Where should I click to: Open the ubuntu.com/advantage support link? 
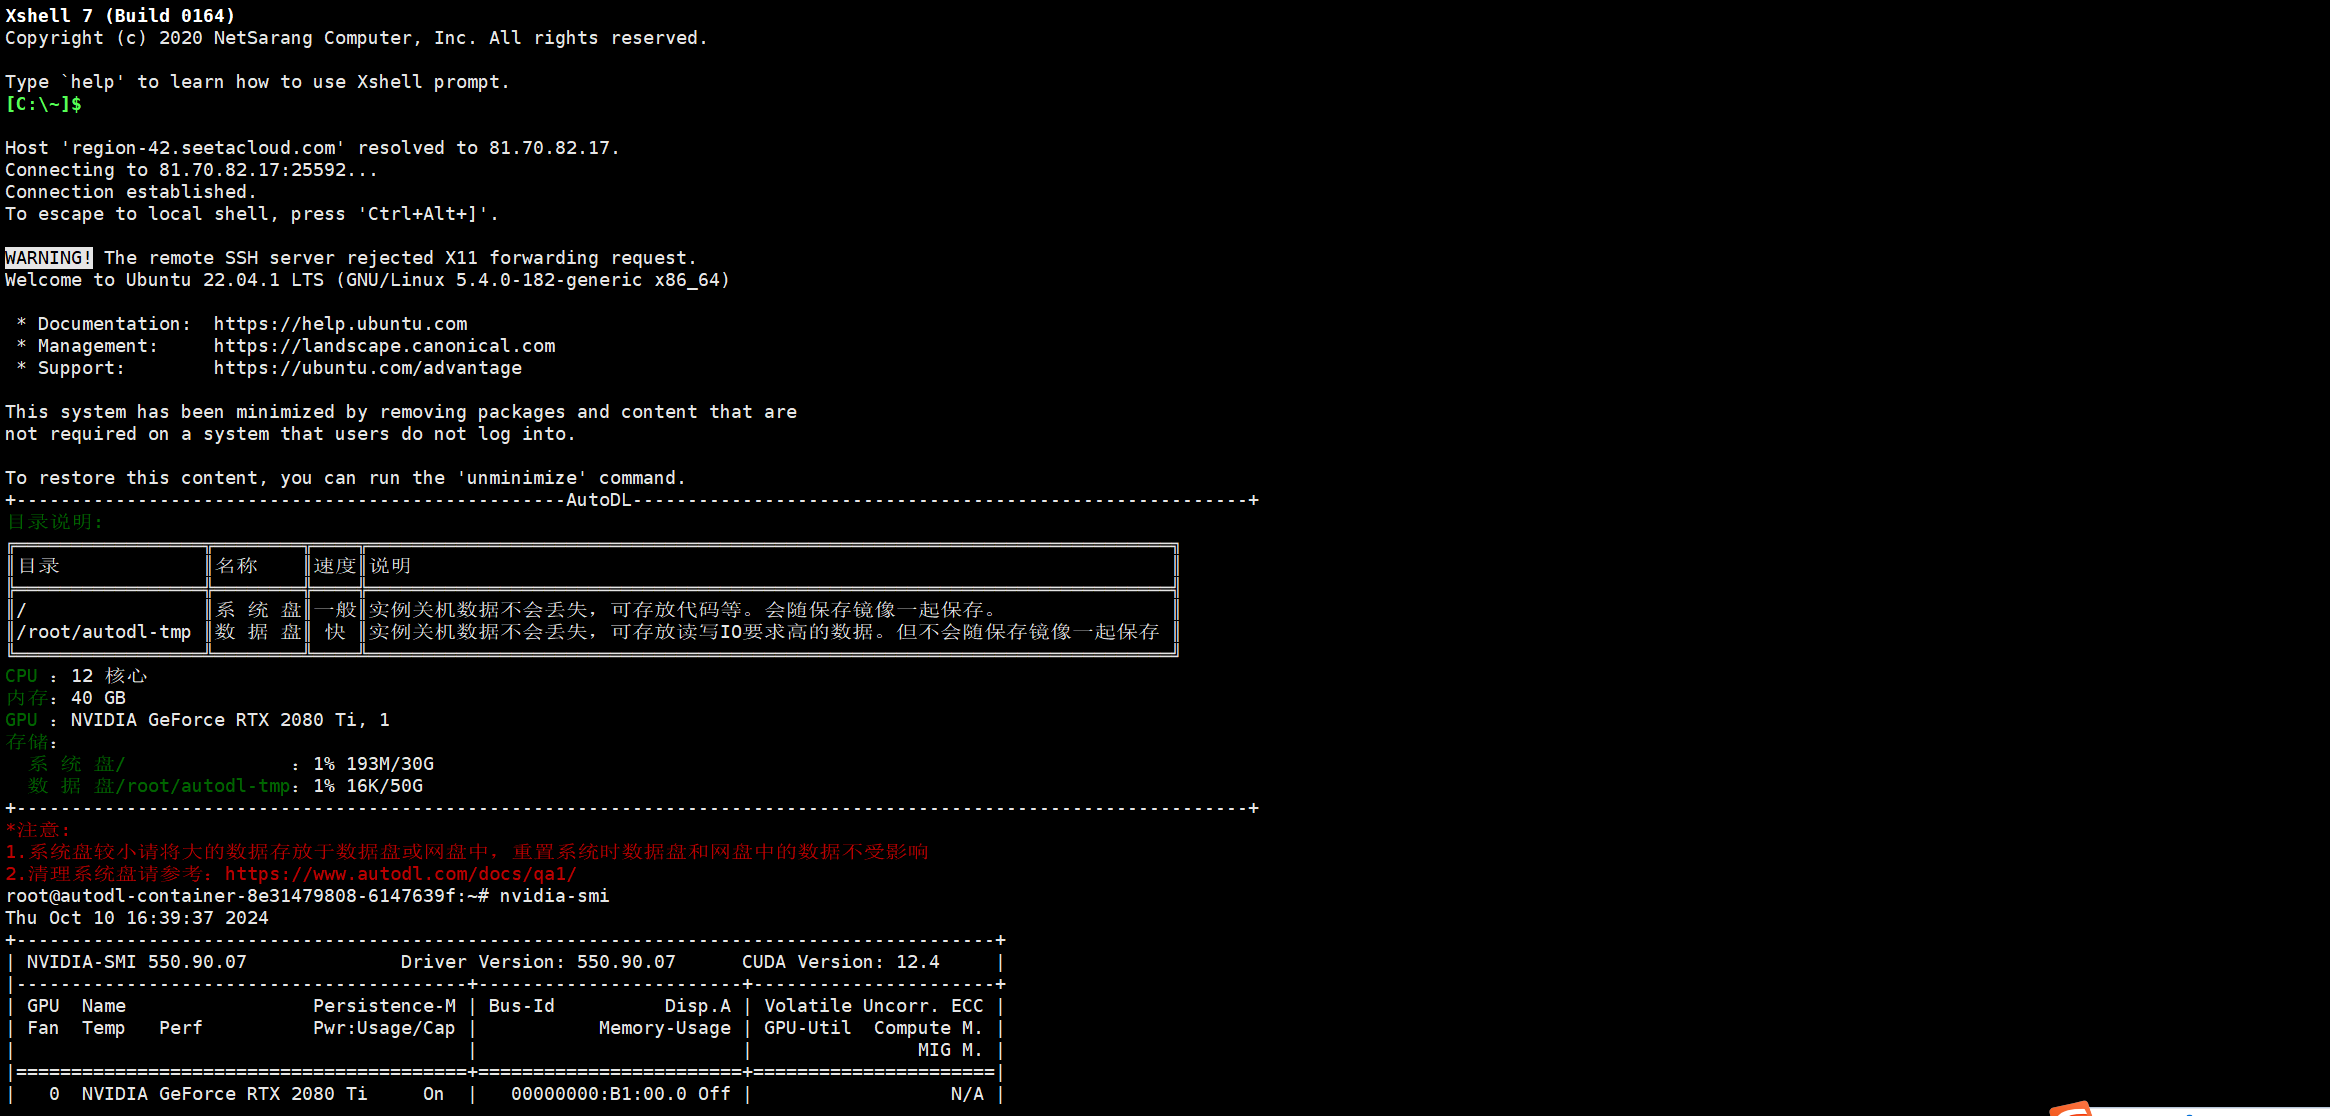coord(367,368)
